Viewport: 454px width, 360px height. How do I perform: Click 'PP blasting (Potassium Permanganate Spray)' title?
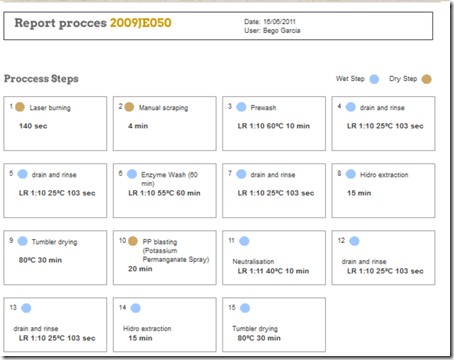[176, 251]
